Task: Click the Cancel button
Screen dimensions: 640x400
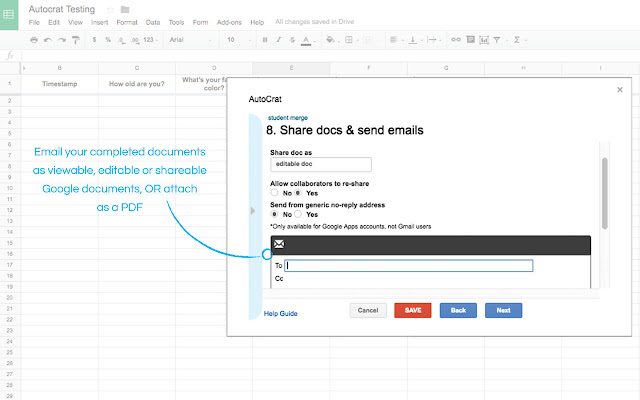Action: pos(368,310)
